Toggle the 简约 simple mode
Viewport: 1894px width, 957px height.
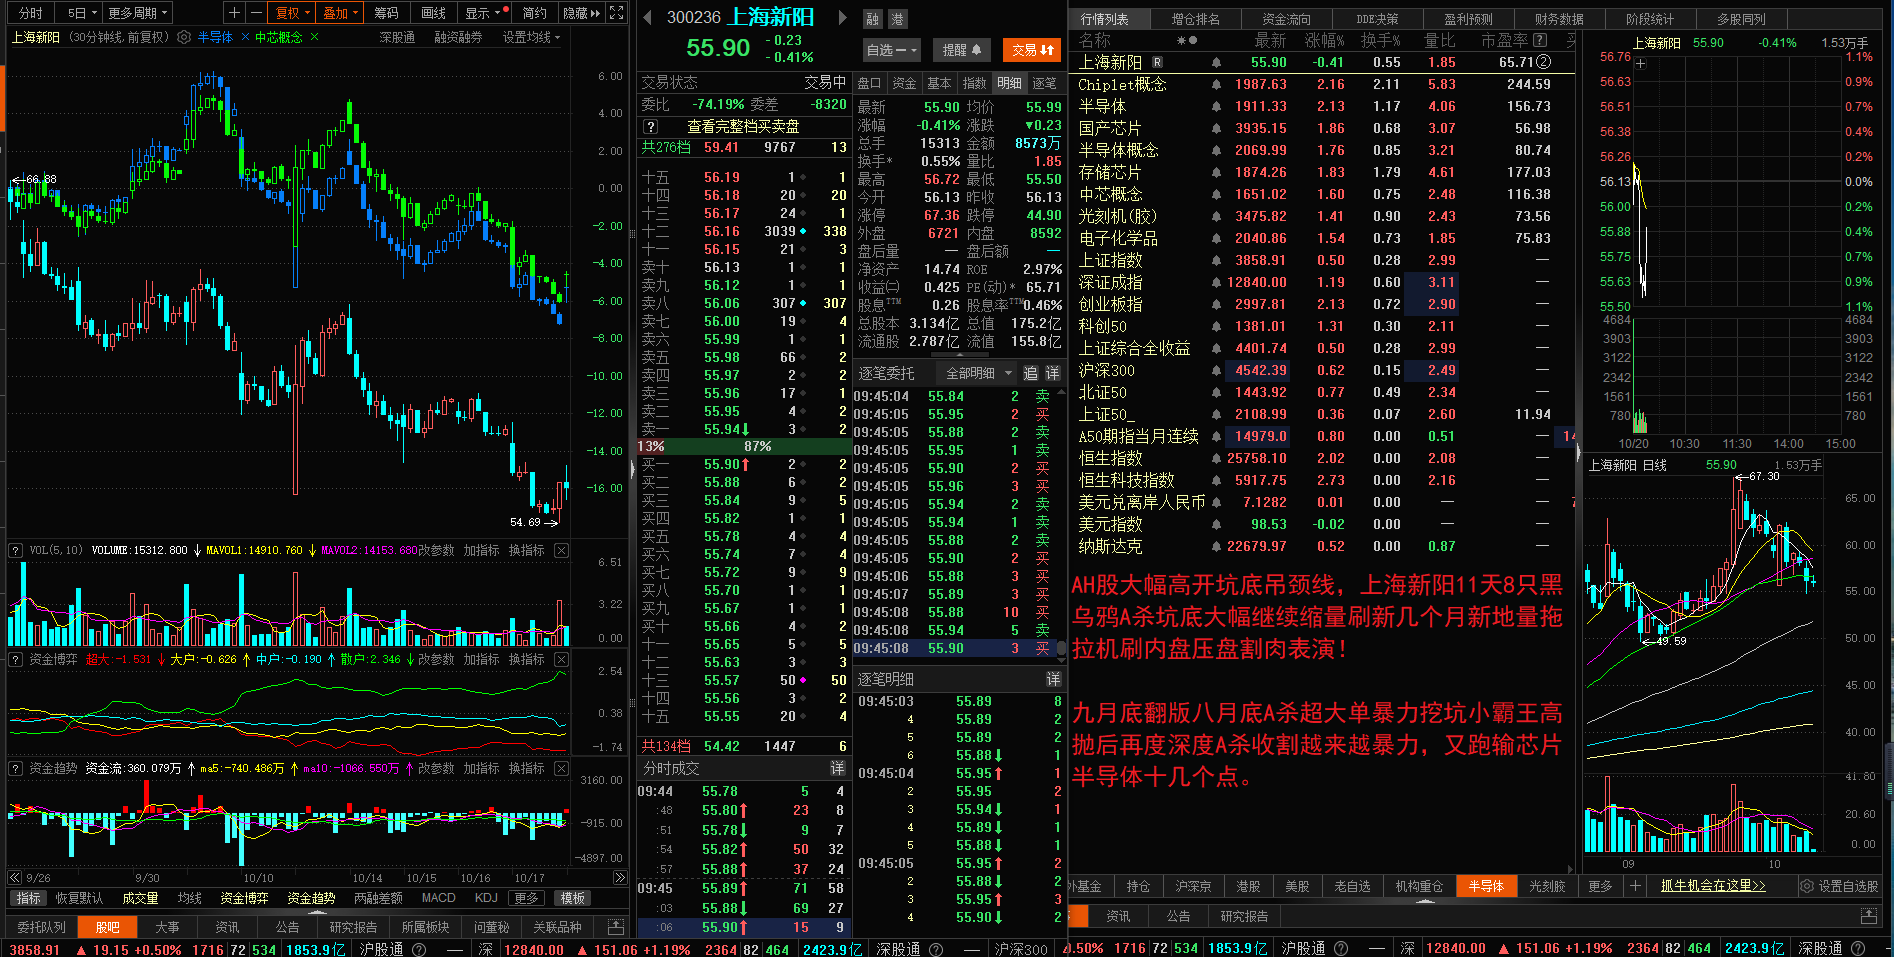tap(535, 13)
